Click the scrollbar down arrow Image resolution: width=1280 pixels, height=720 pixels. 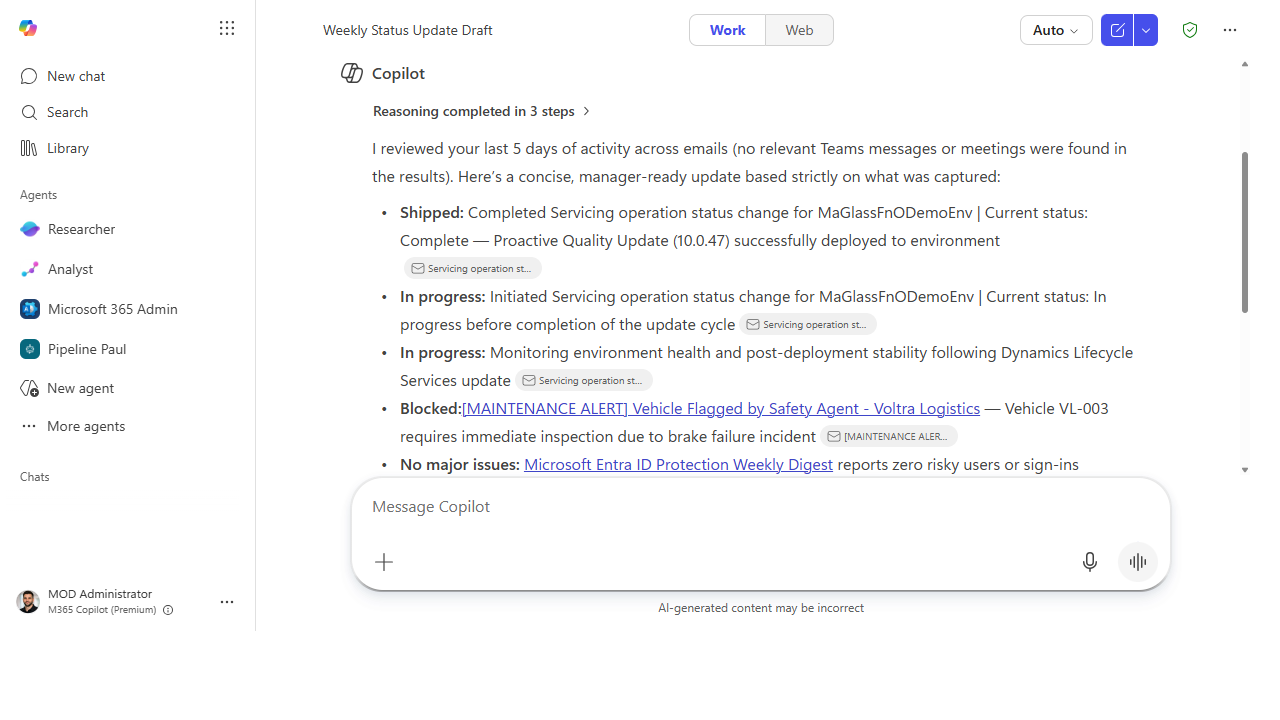pos(1245,469)
